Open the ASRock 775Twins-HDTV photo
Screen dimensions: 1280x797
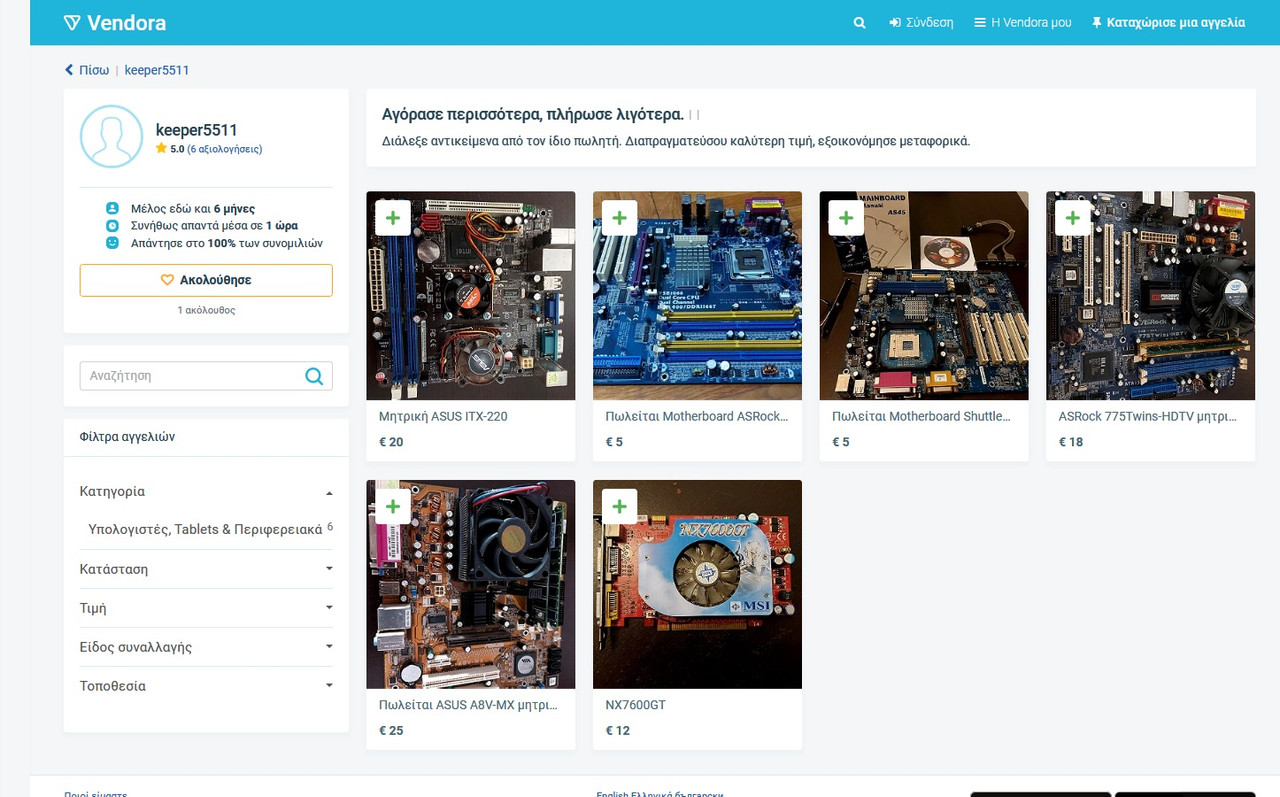(1150, 296)
